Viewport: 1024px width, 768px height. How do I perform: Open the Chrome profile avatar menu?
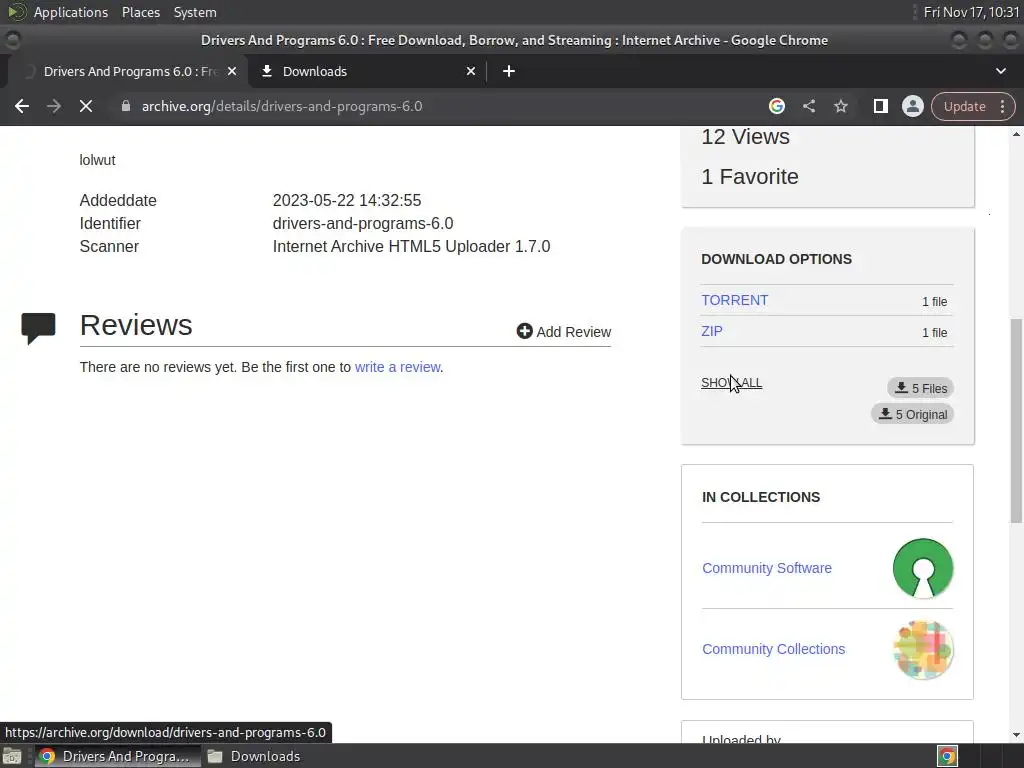pos(912,106)
